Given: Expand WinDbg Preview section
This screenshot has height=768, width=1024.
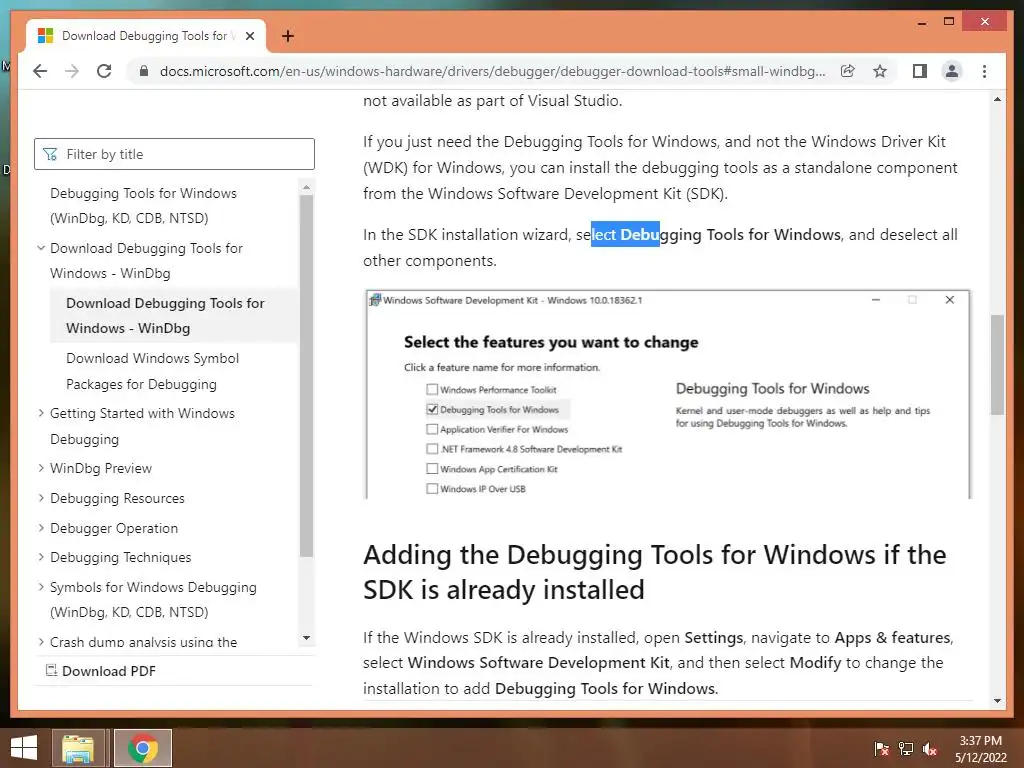Looking at the screenshot, I should pos(41,468).
